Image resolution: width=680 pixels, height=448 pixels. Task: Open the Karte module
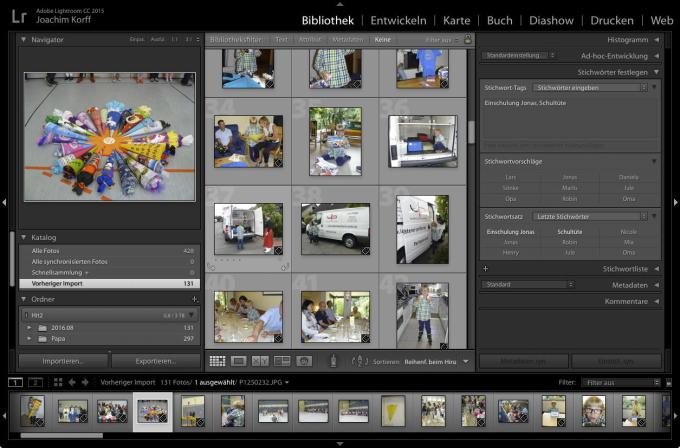(456, 20)
